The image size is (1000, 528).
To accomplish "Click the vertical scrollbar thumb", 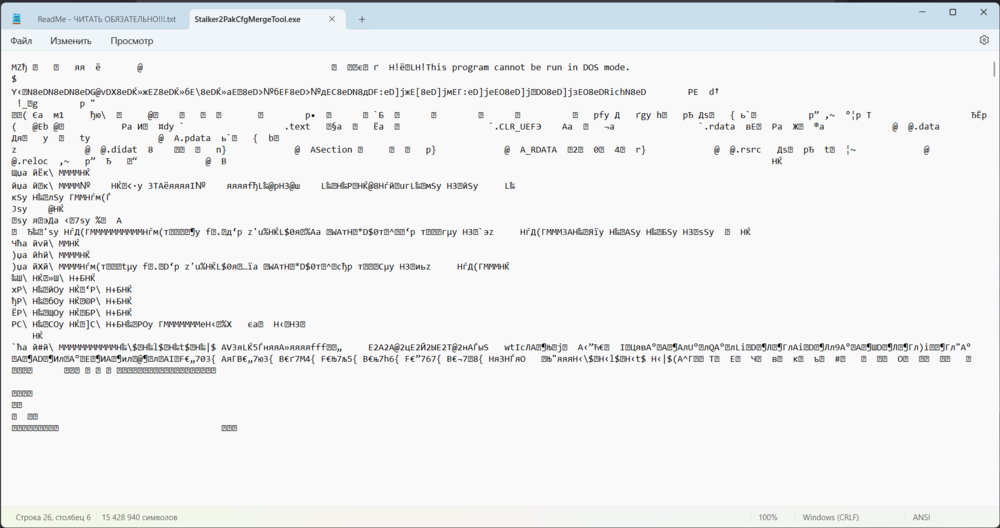I will click(994, 68).
